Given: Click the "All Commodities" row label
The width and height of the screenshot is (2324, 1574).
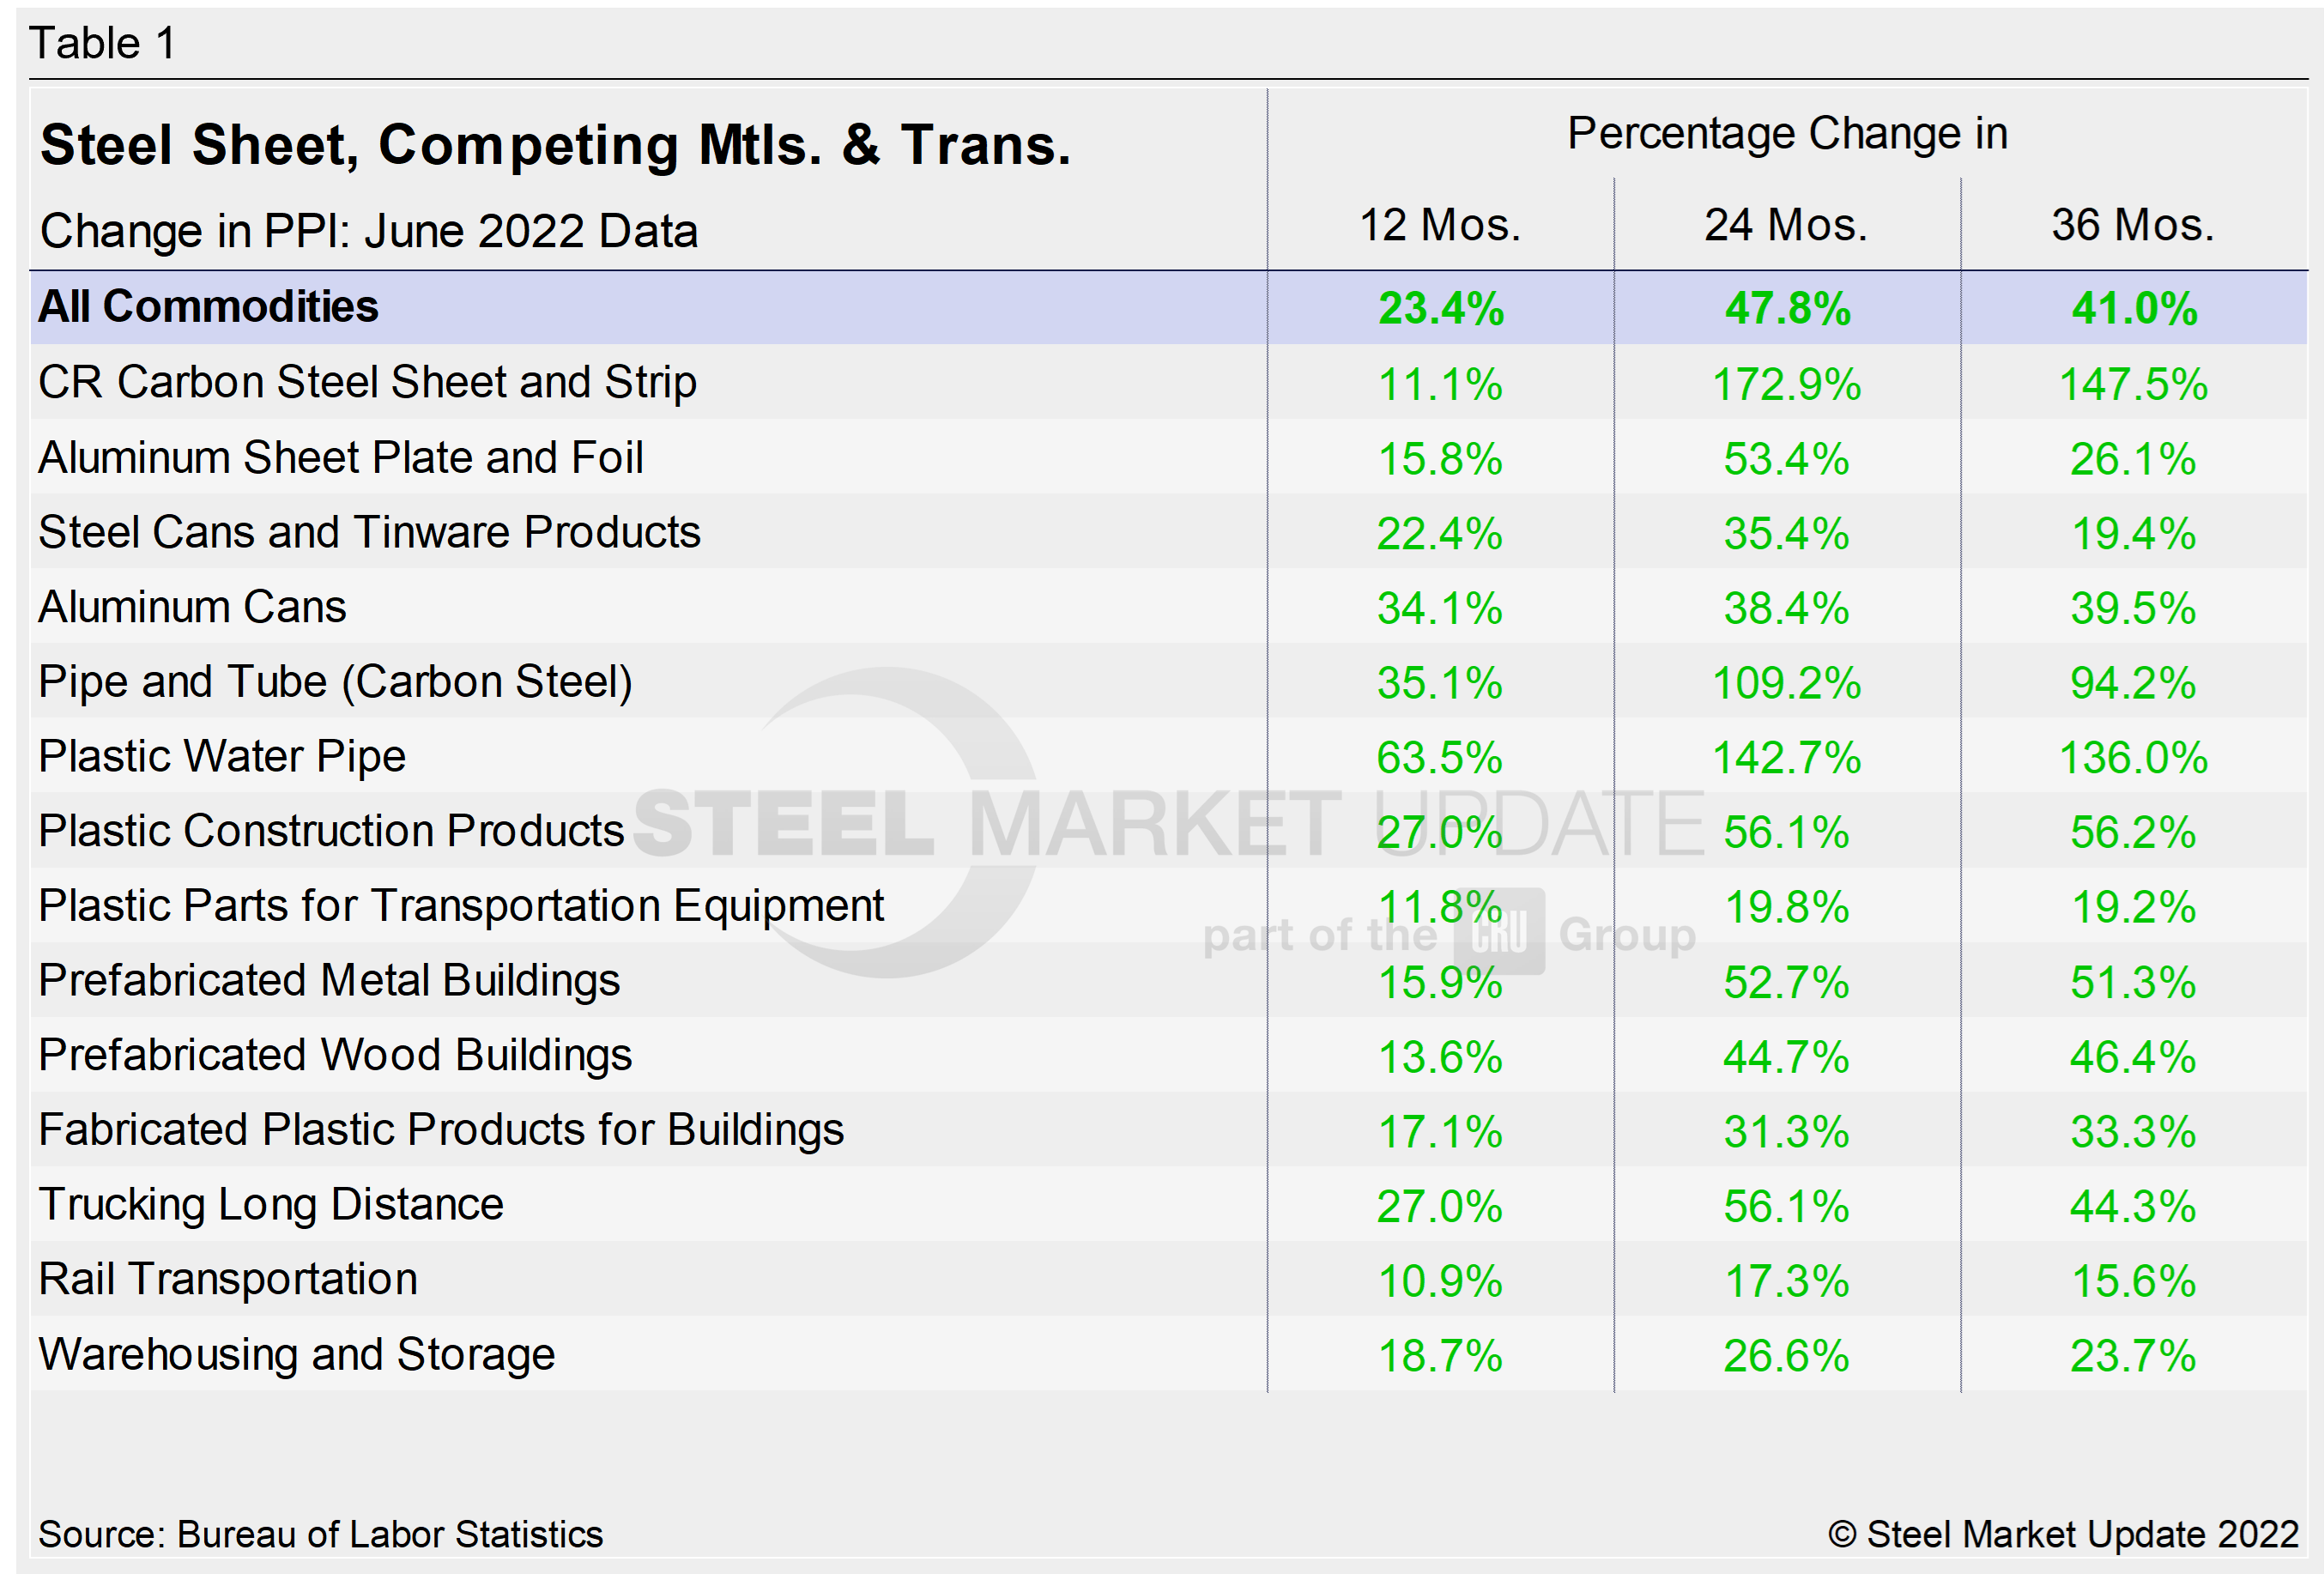Looking at the screenshot, I should (208, 307).
